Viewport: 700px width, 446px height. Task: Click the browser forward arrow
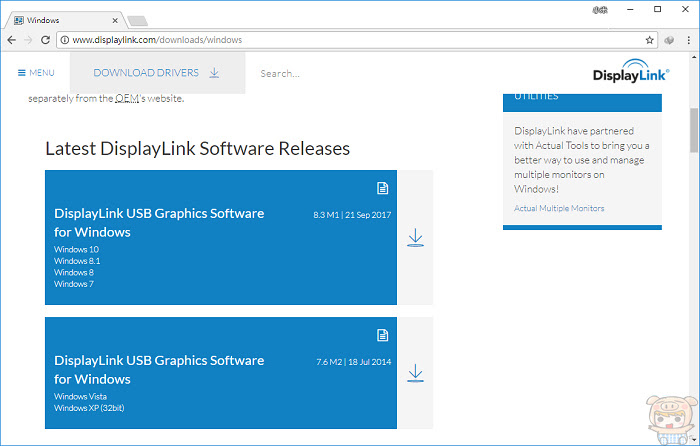pos(28,40)
